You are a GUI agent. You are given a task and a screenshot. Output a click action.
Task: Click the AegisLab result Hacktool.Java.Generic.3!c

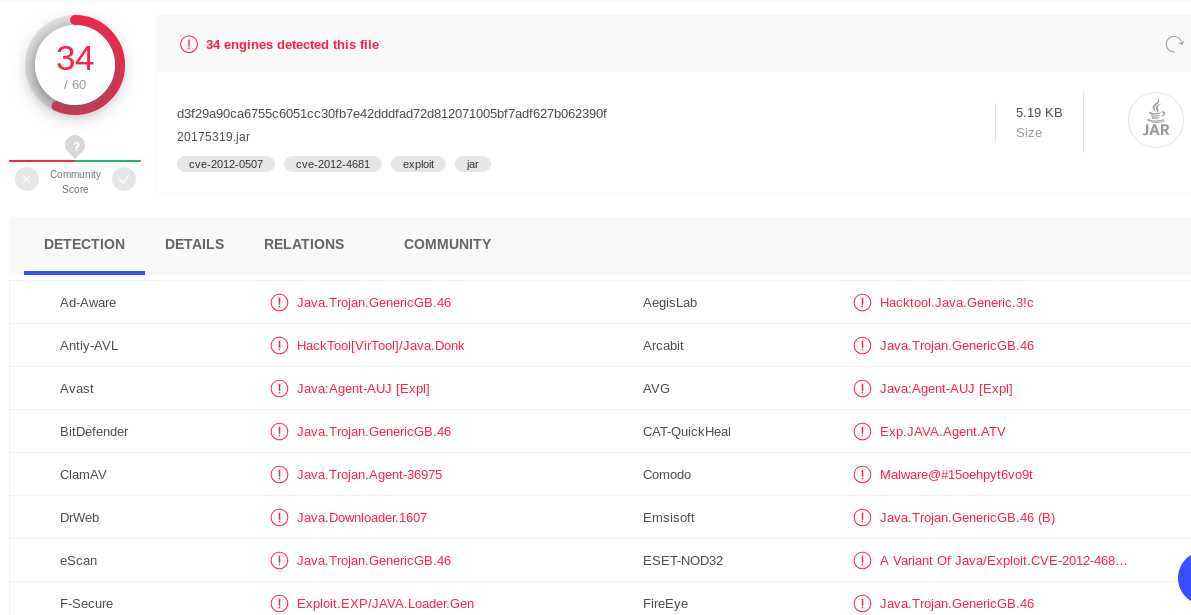(x=956, y=302)
